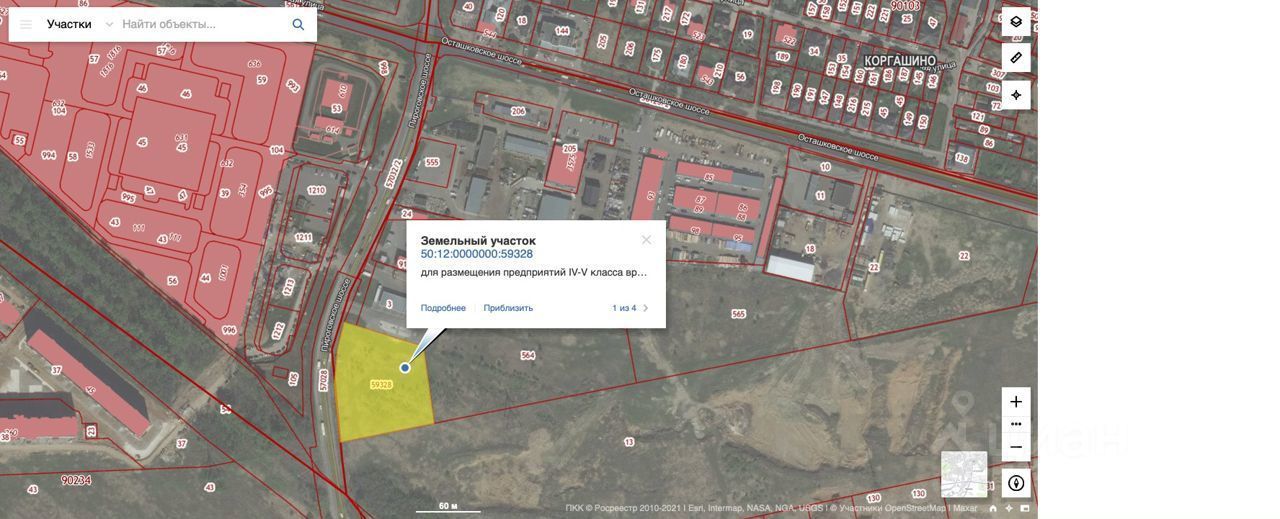This screenshot has width=1280, height=519.
Task: Click parcel labeled 565 on map
Action: click(738, 314)
